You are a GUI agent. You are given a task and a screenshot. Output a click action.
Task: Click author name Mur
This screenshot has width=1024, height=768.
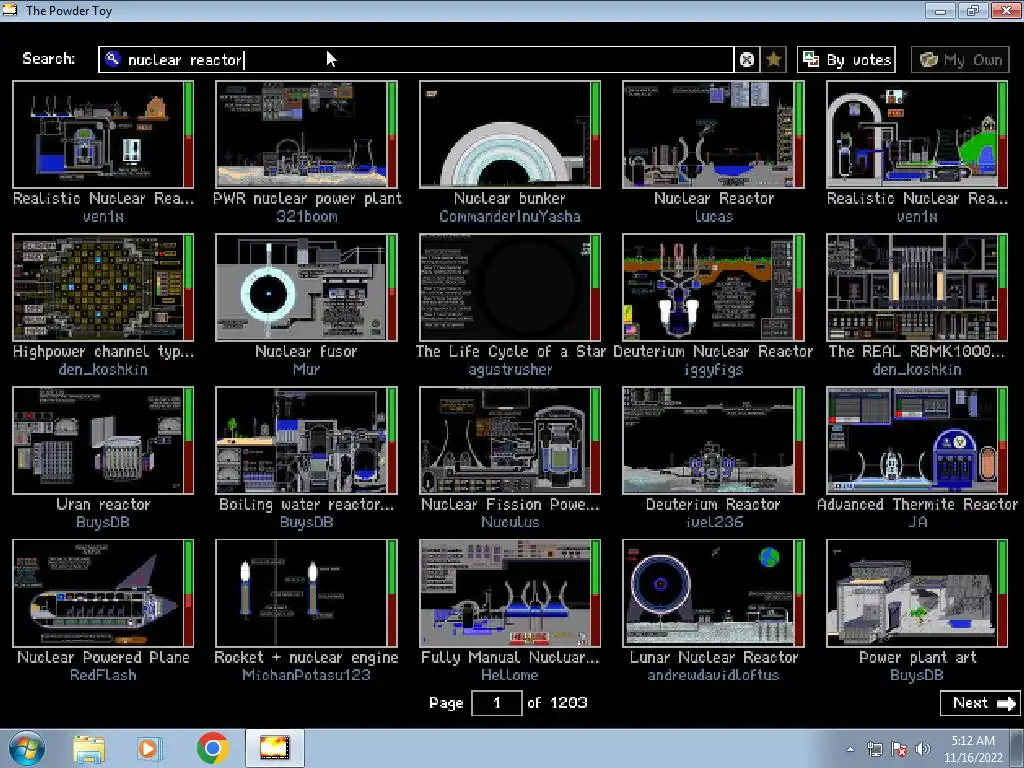click(x=306, y=370)
